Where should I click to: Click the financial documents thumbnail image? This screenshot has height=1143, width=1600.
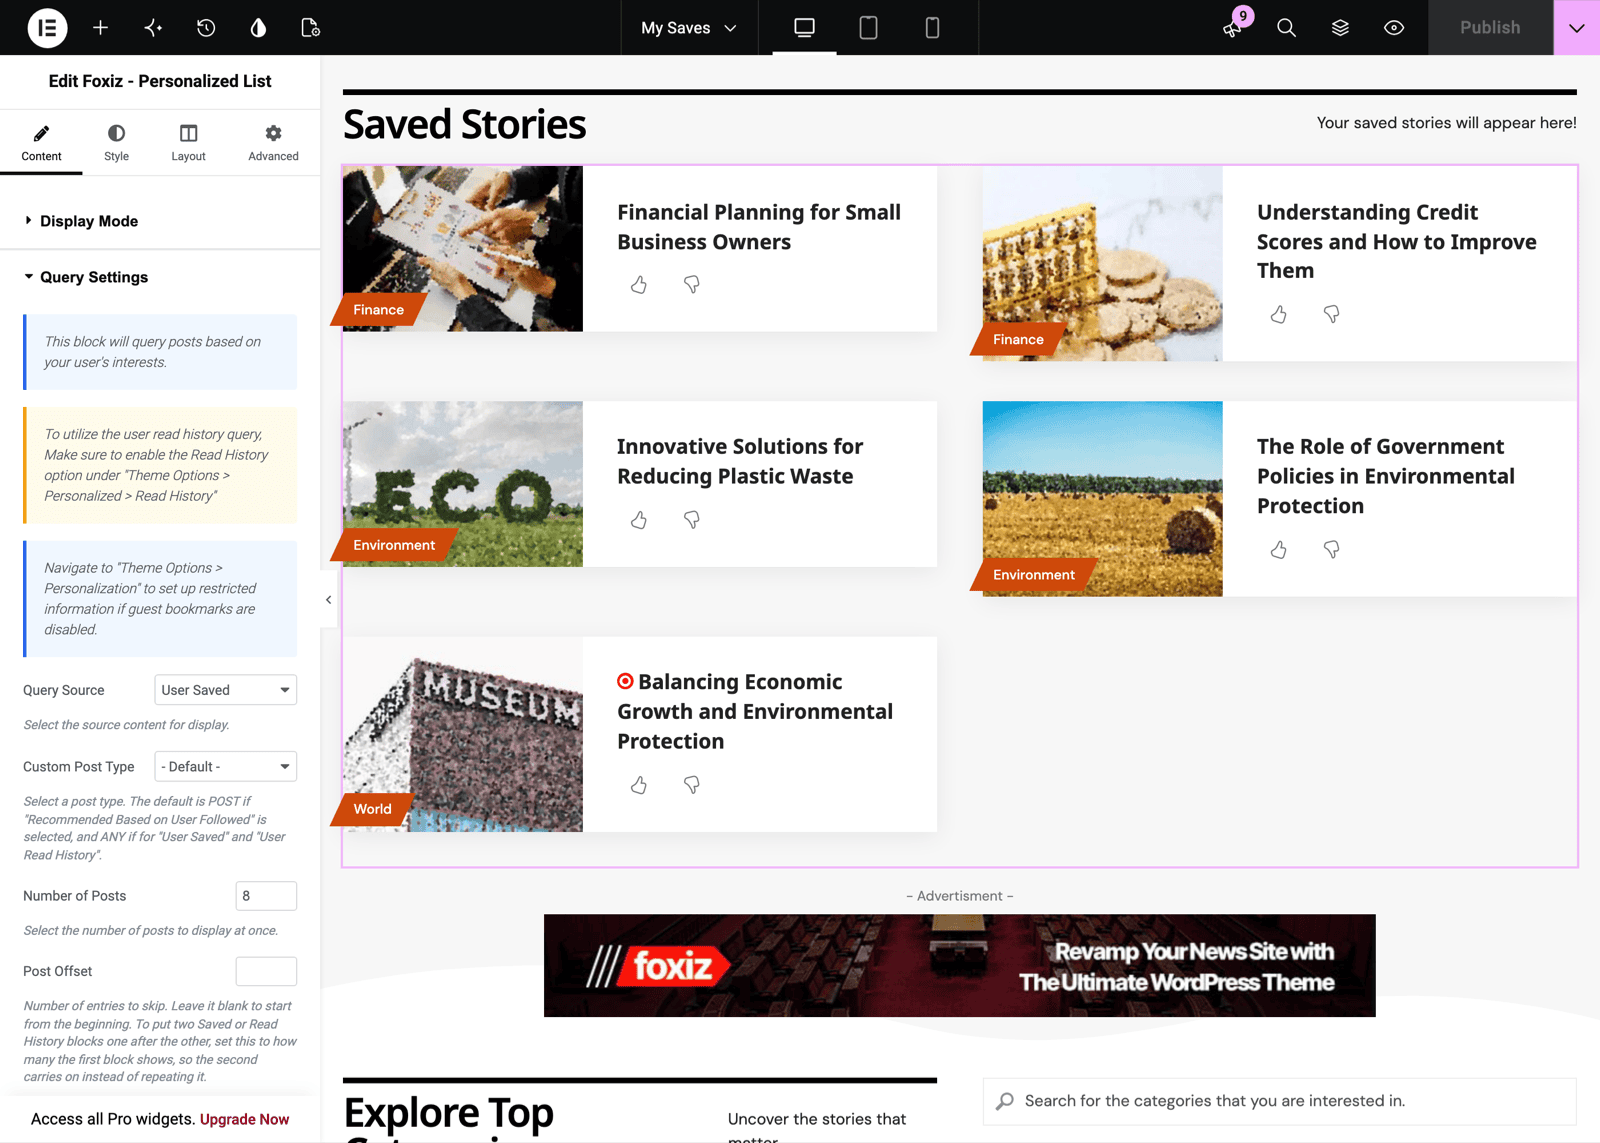(463, 249)
